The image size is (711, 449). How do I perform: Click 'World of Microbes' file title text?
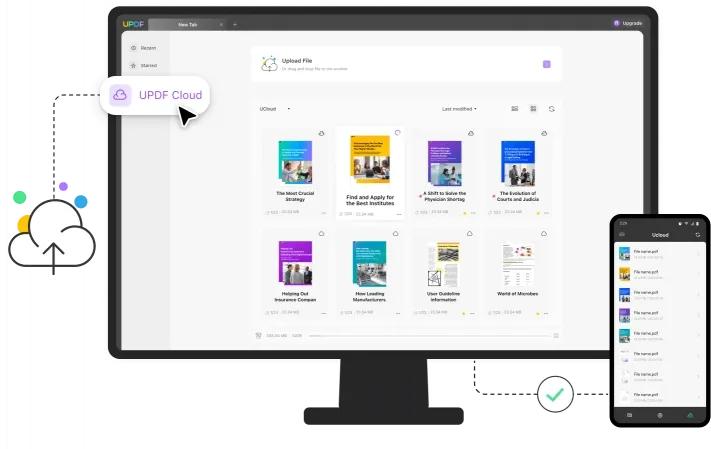(517, 294)
